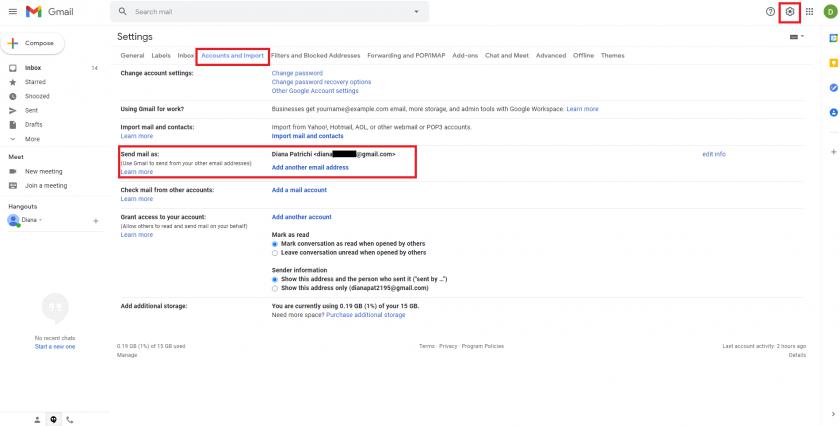Click Add another account link
Viewport: 840px width, 426px height.
click(x=302, y=217)
